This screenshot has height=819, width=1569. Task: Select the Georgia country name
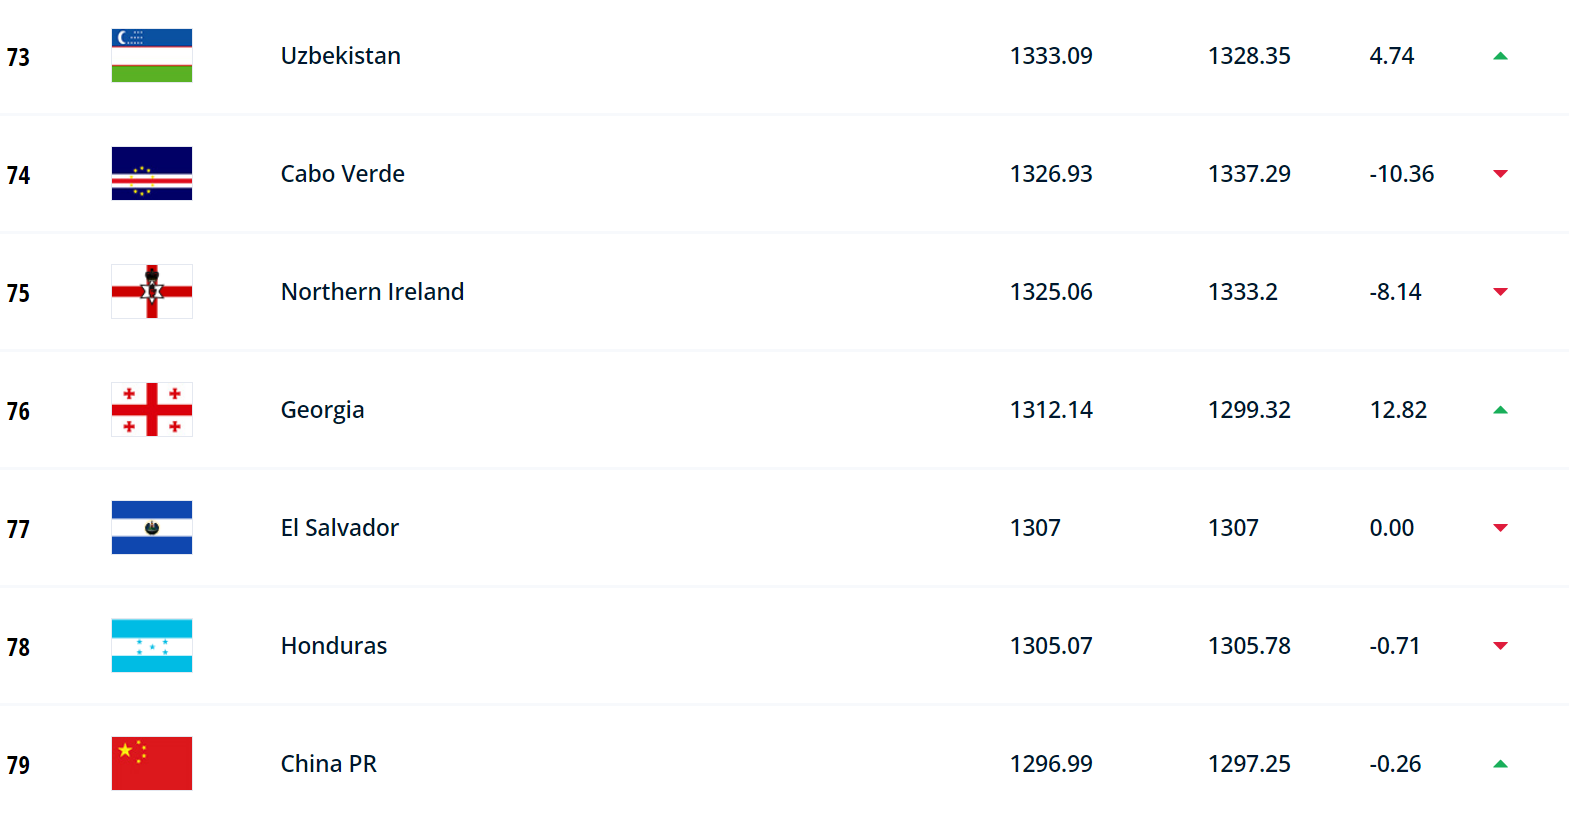pyautogui.click(x=322, y=410)
